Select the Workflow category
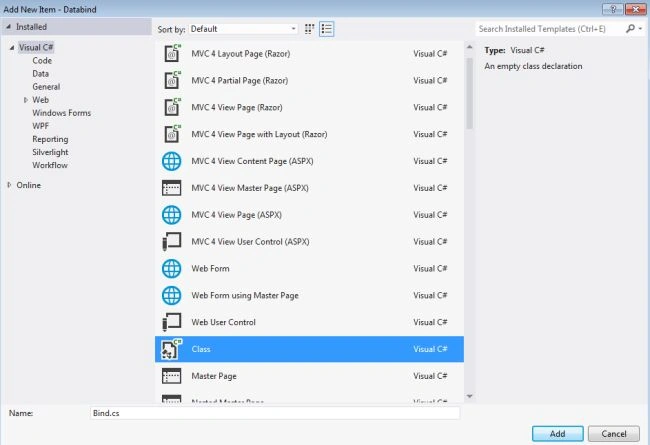The height and width of the screenshot is (445, 650). [x=50, y=165]
